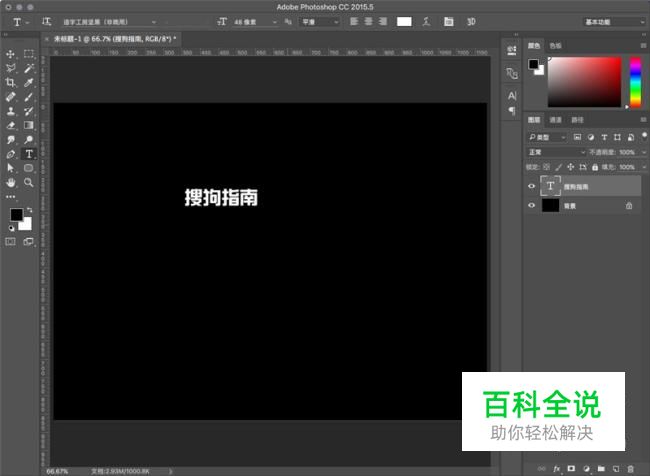Switch to the 通道 tab
Screen dimensions: 650x476
555,120
